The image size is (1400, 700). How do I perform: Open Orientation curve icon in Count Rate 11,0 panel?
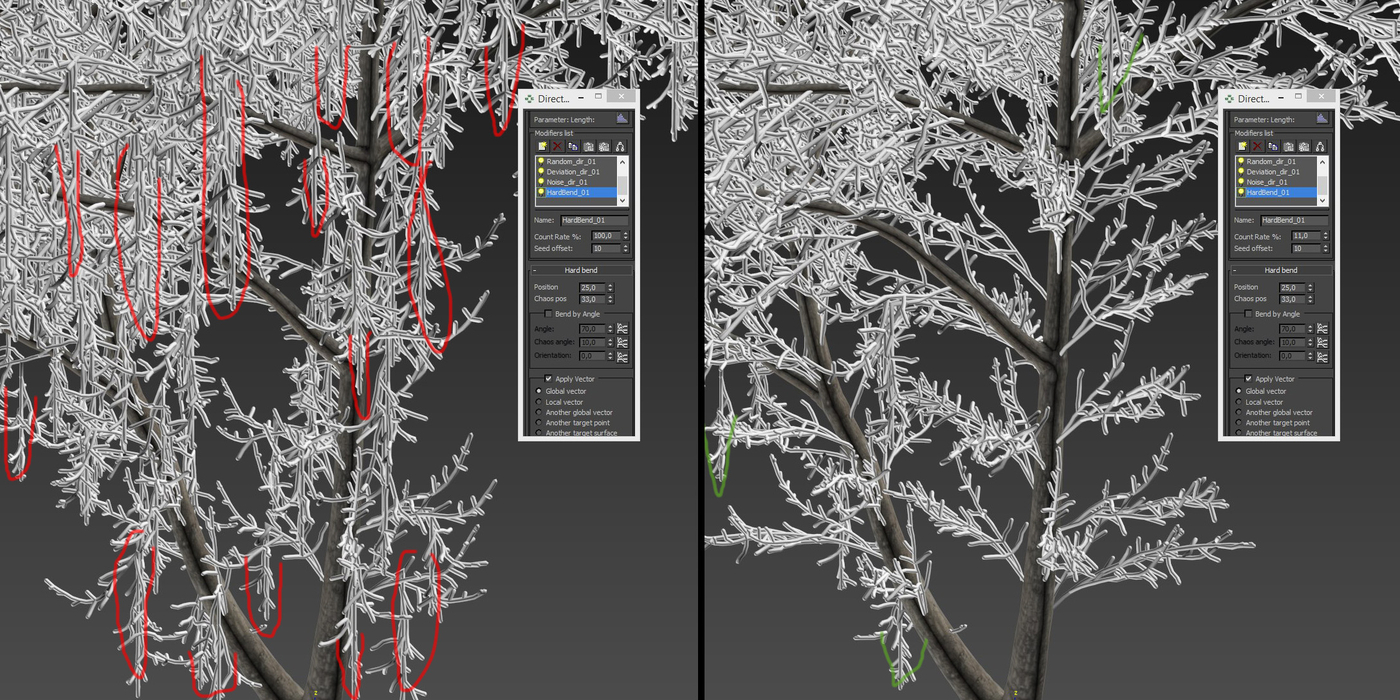pos(1322,356)
